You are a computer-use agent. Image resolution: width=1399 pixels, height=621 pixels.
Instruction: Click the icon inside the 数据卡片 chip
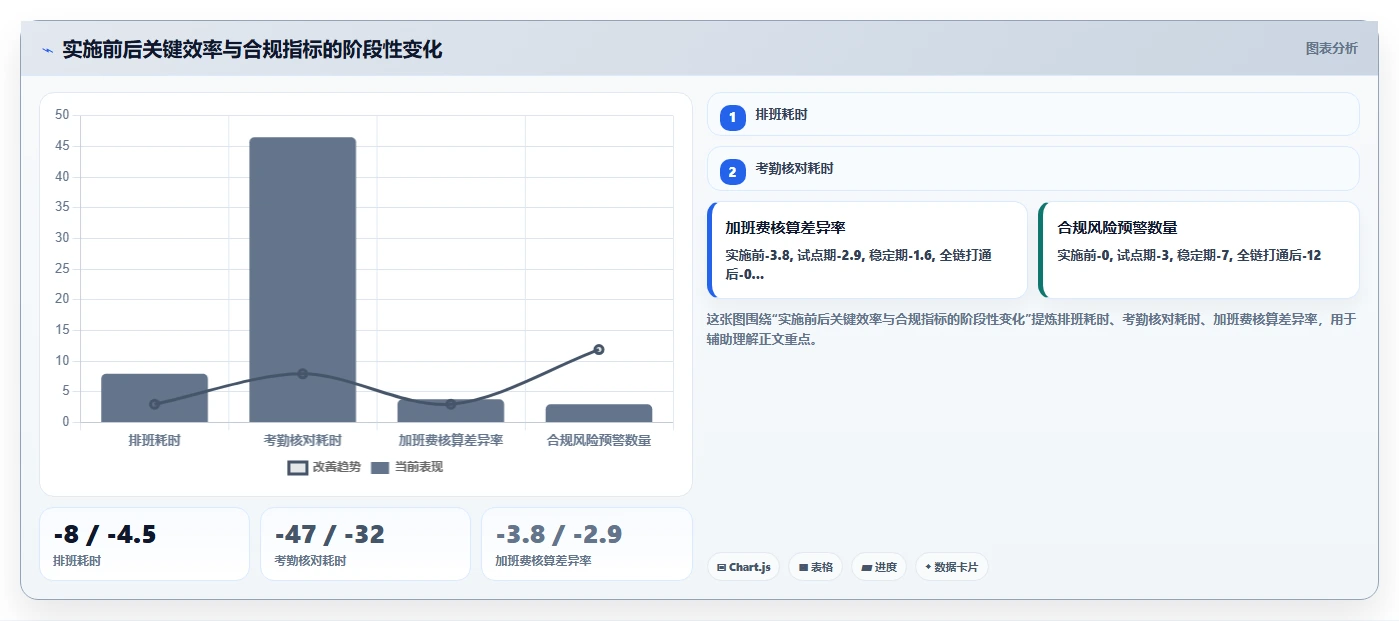pyautogui.click(x=928, y=568)
